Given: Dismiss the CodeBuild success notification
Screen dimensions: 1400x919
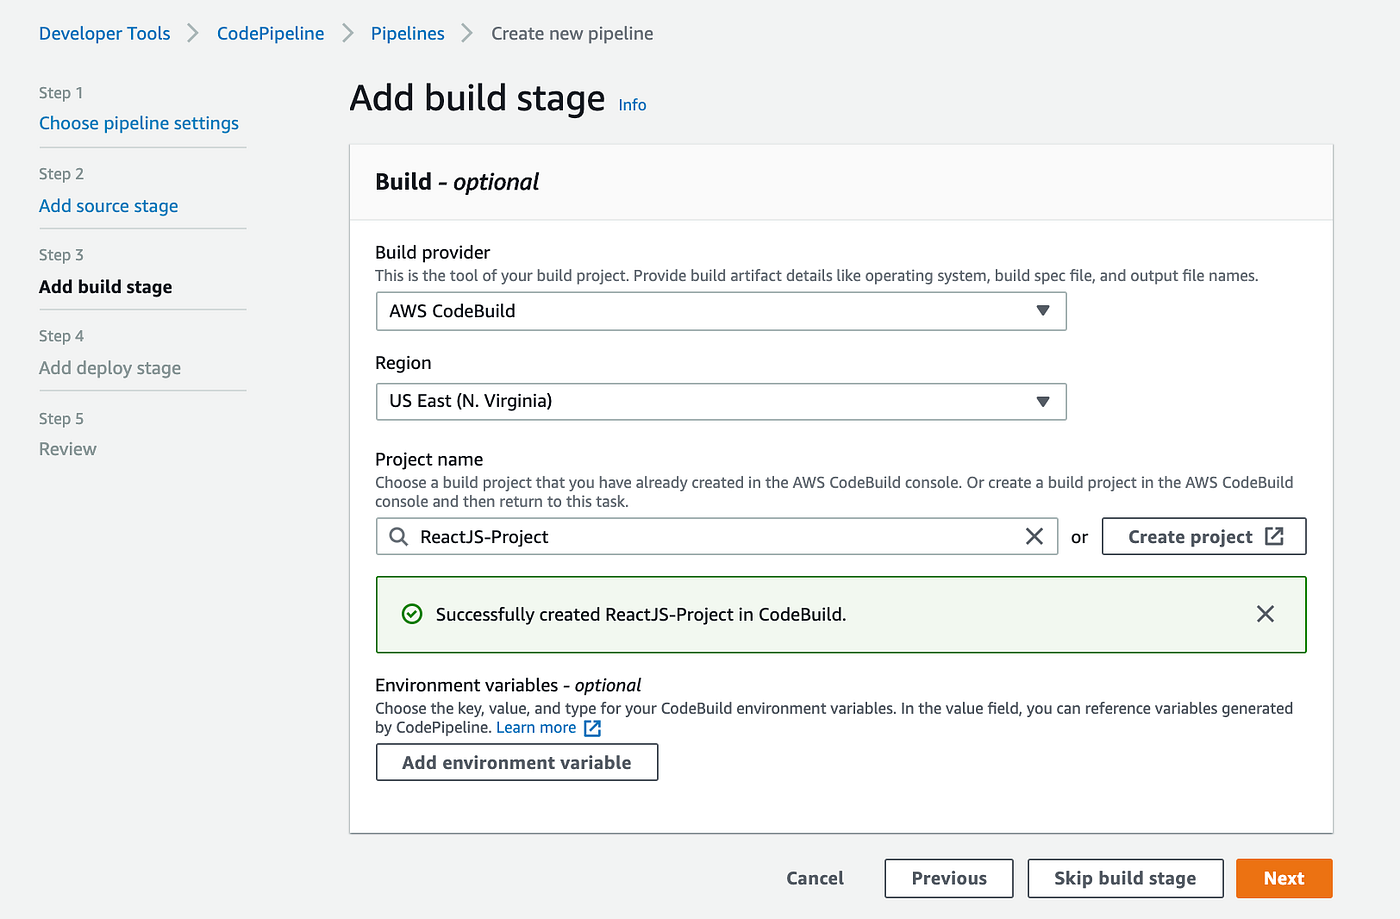Looking at the screenshot, I should tap(1265, 614).
